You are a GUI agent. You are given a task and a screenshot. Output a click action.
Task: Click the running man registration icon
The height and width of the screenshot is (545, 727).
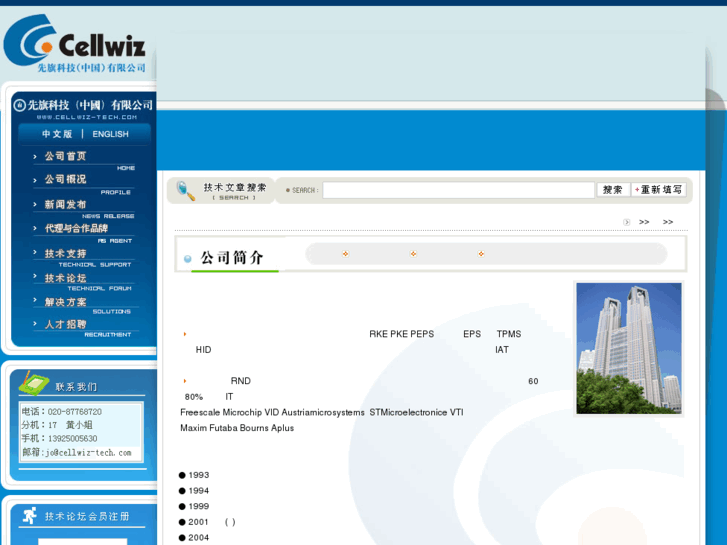pyautogui.click(x=30, y=515)
